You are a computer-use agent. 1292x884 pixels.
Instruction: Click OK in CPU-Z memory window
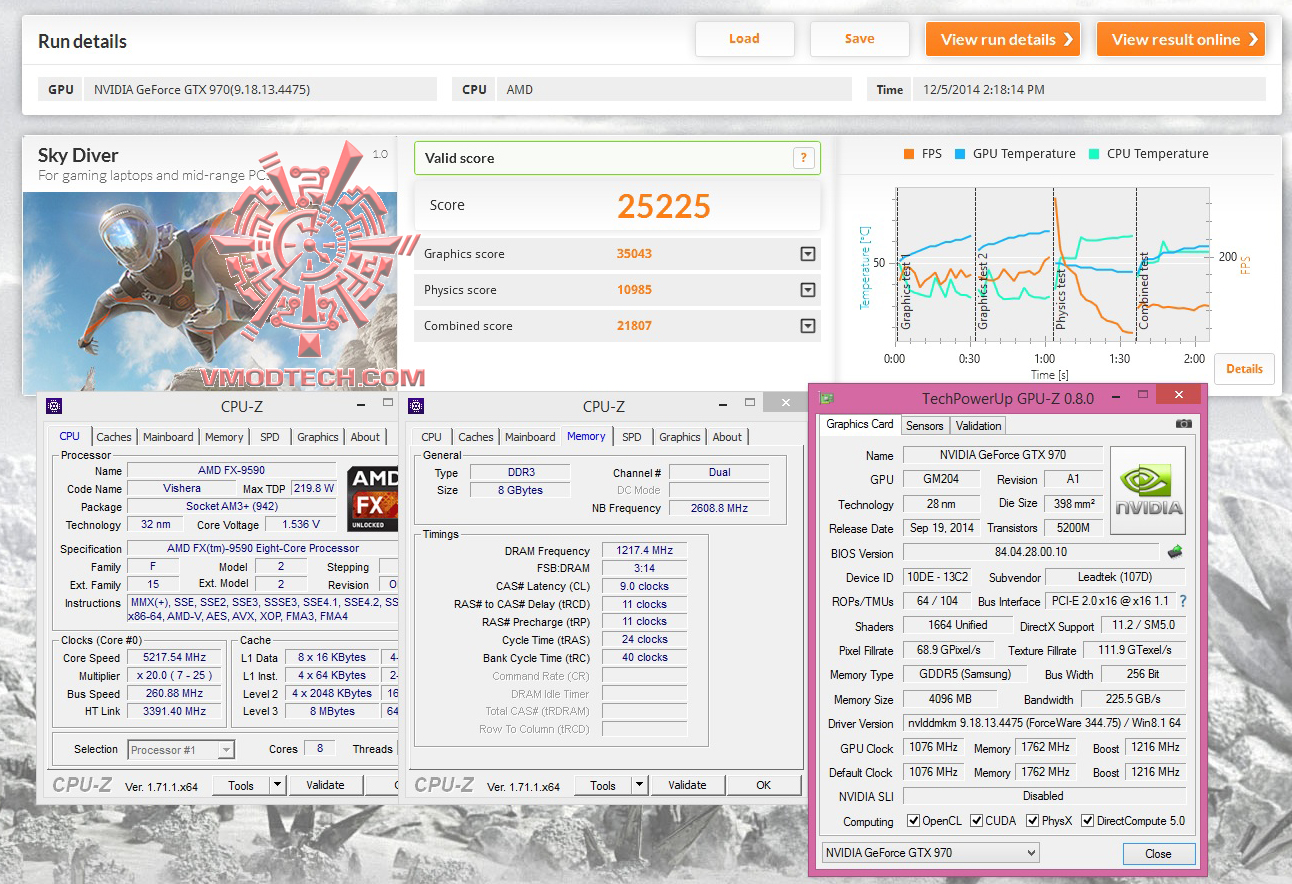point(764,785)
